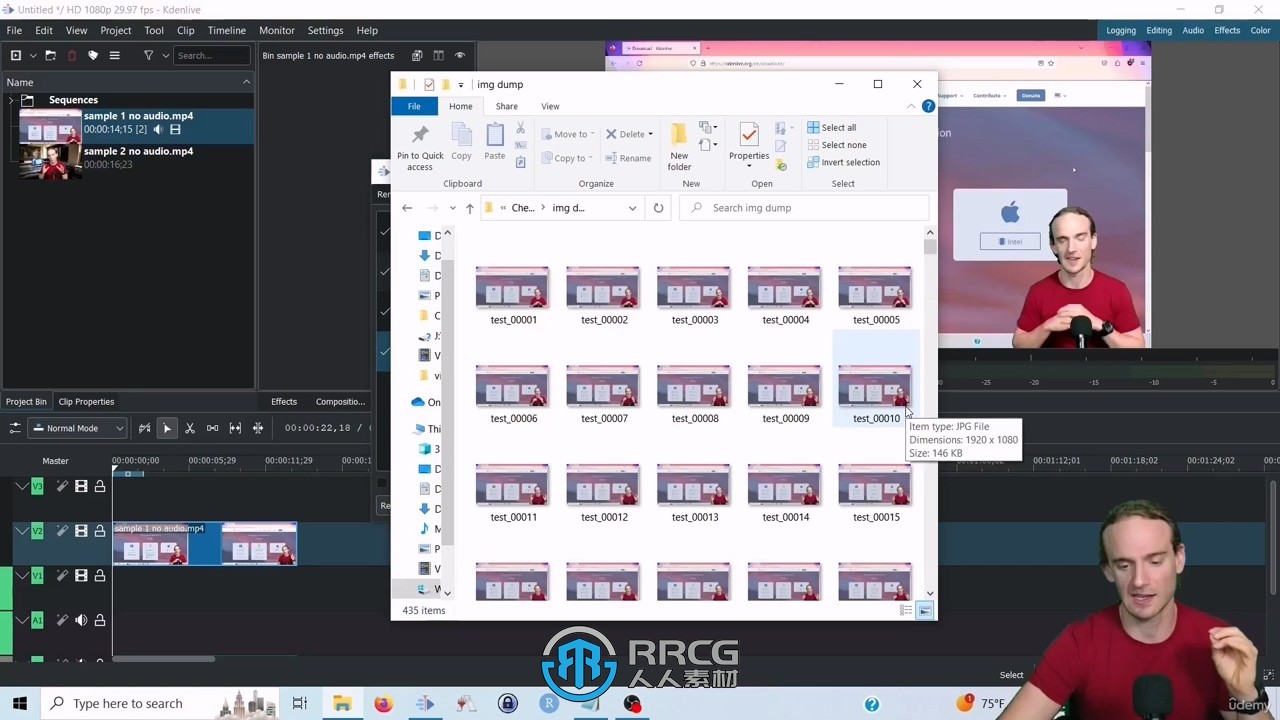Click New folder in Explorer ribbon

coord(679,147)
